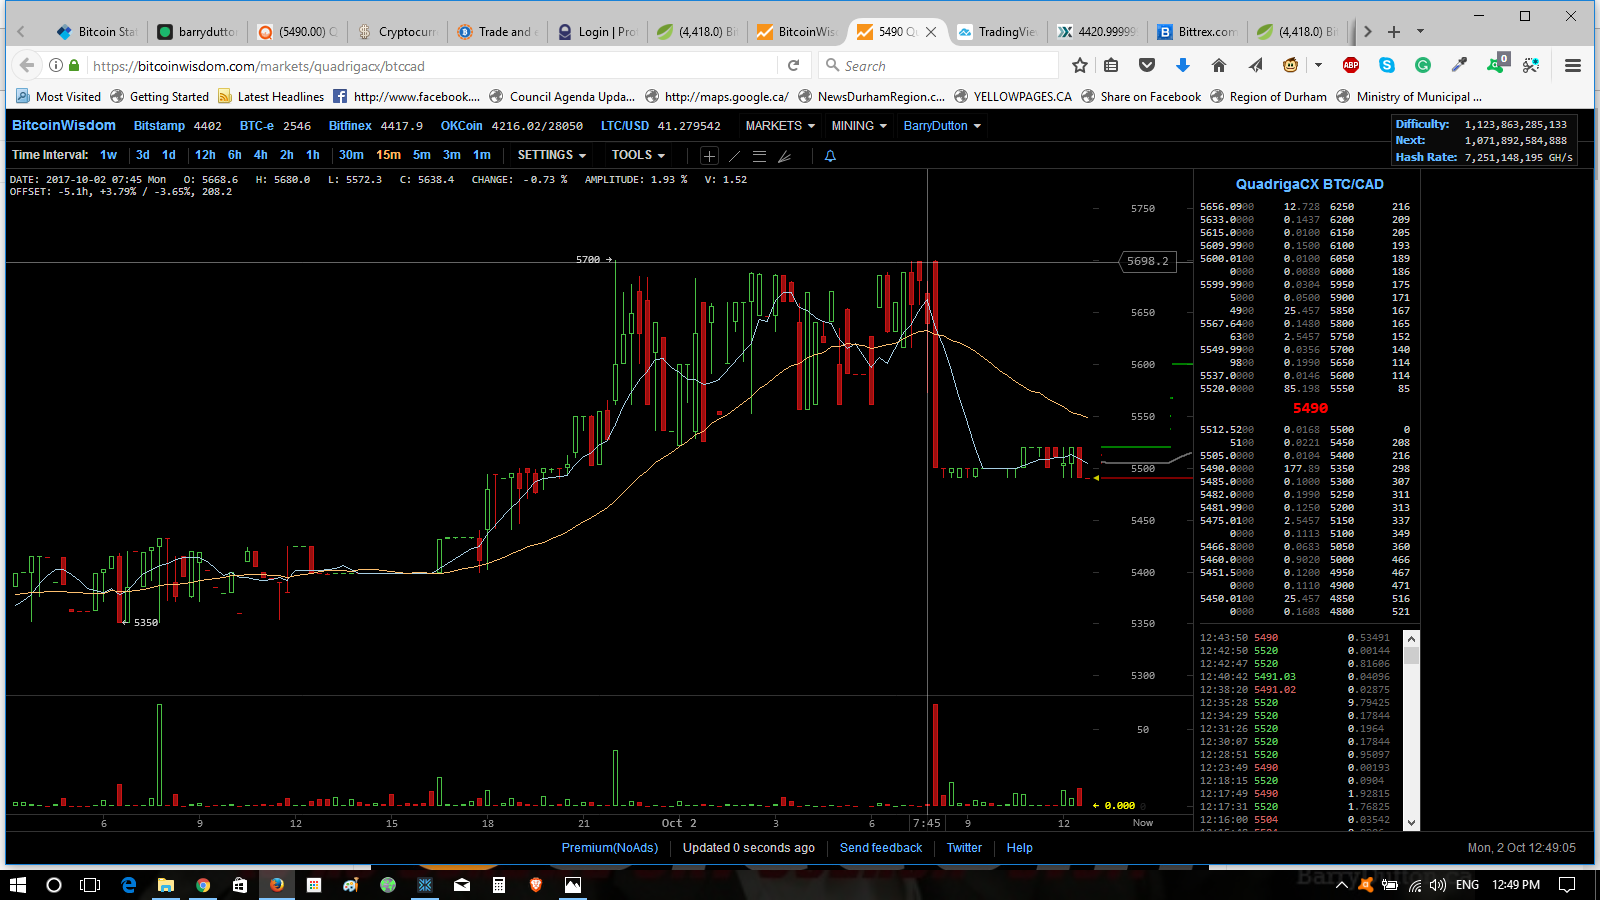Save page to Pocket
The height and width of the screenshot is (900, 1600).
click(x=1147, y=66)
